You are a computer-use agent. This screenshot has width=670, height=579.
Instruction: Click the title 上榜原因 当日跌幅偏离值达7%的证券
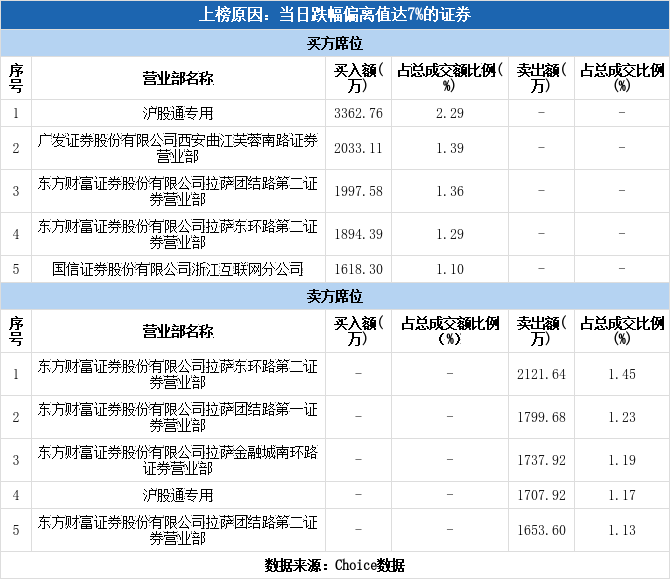pos(335,15)
